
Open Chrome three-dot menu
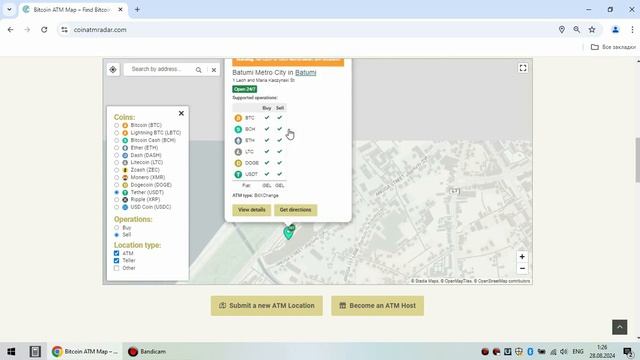(x=632, y=30)
